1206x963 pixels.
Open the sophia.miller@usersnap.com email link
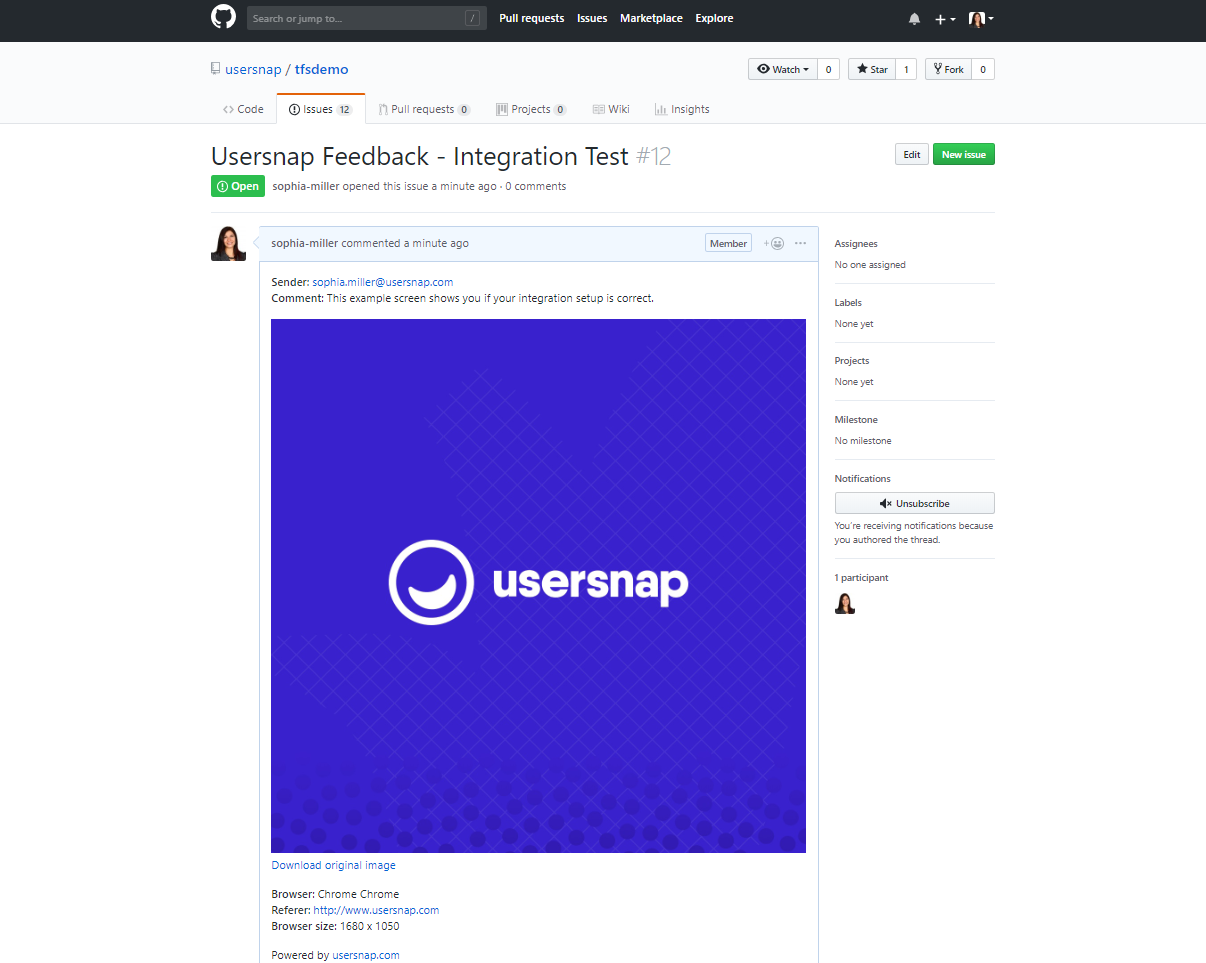click(383, 282)
